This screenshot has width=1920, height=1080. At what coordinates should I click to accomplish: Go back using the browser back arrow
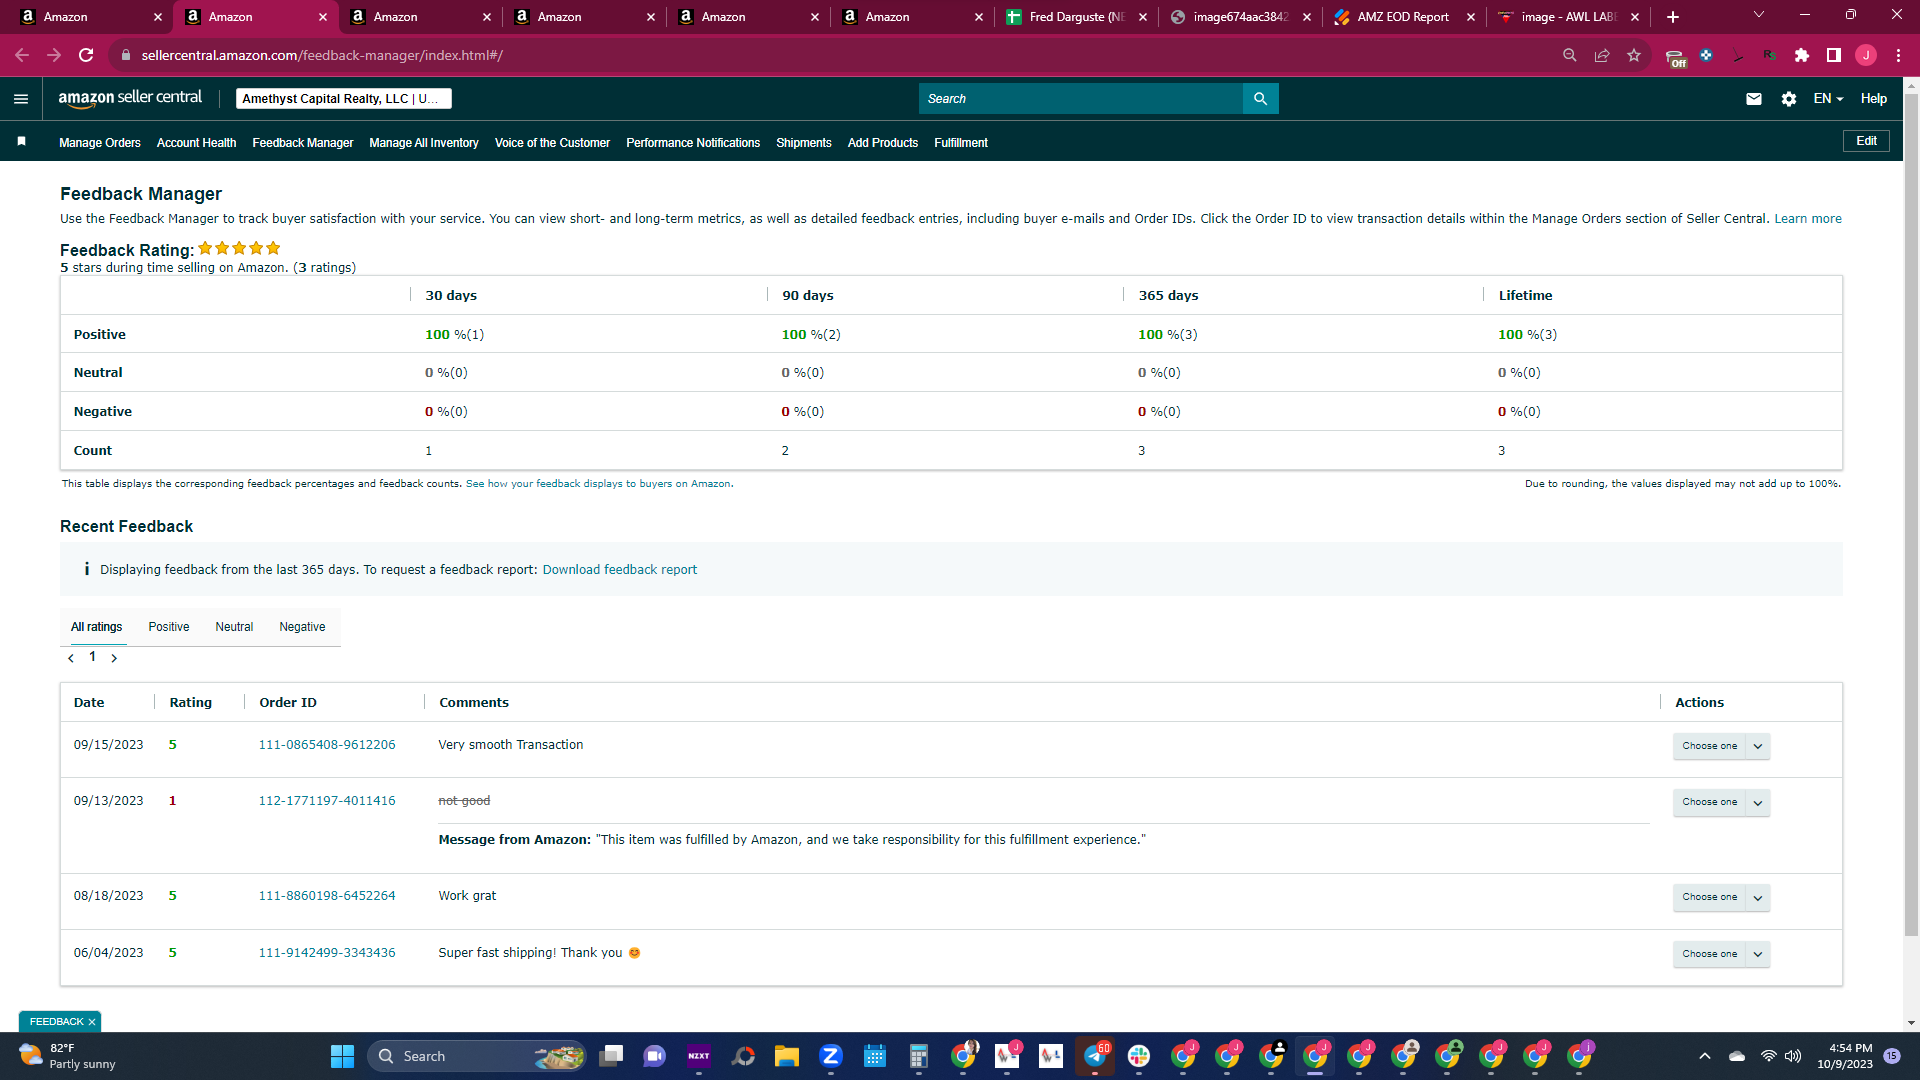[22, 55]
